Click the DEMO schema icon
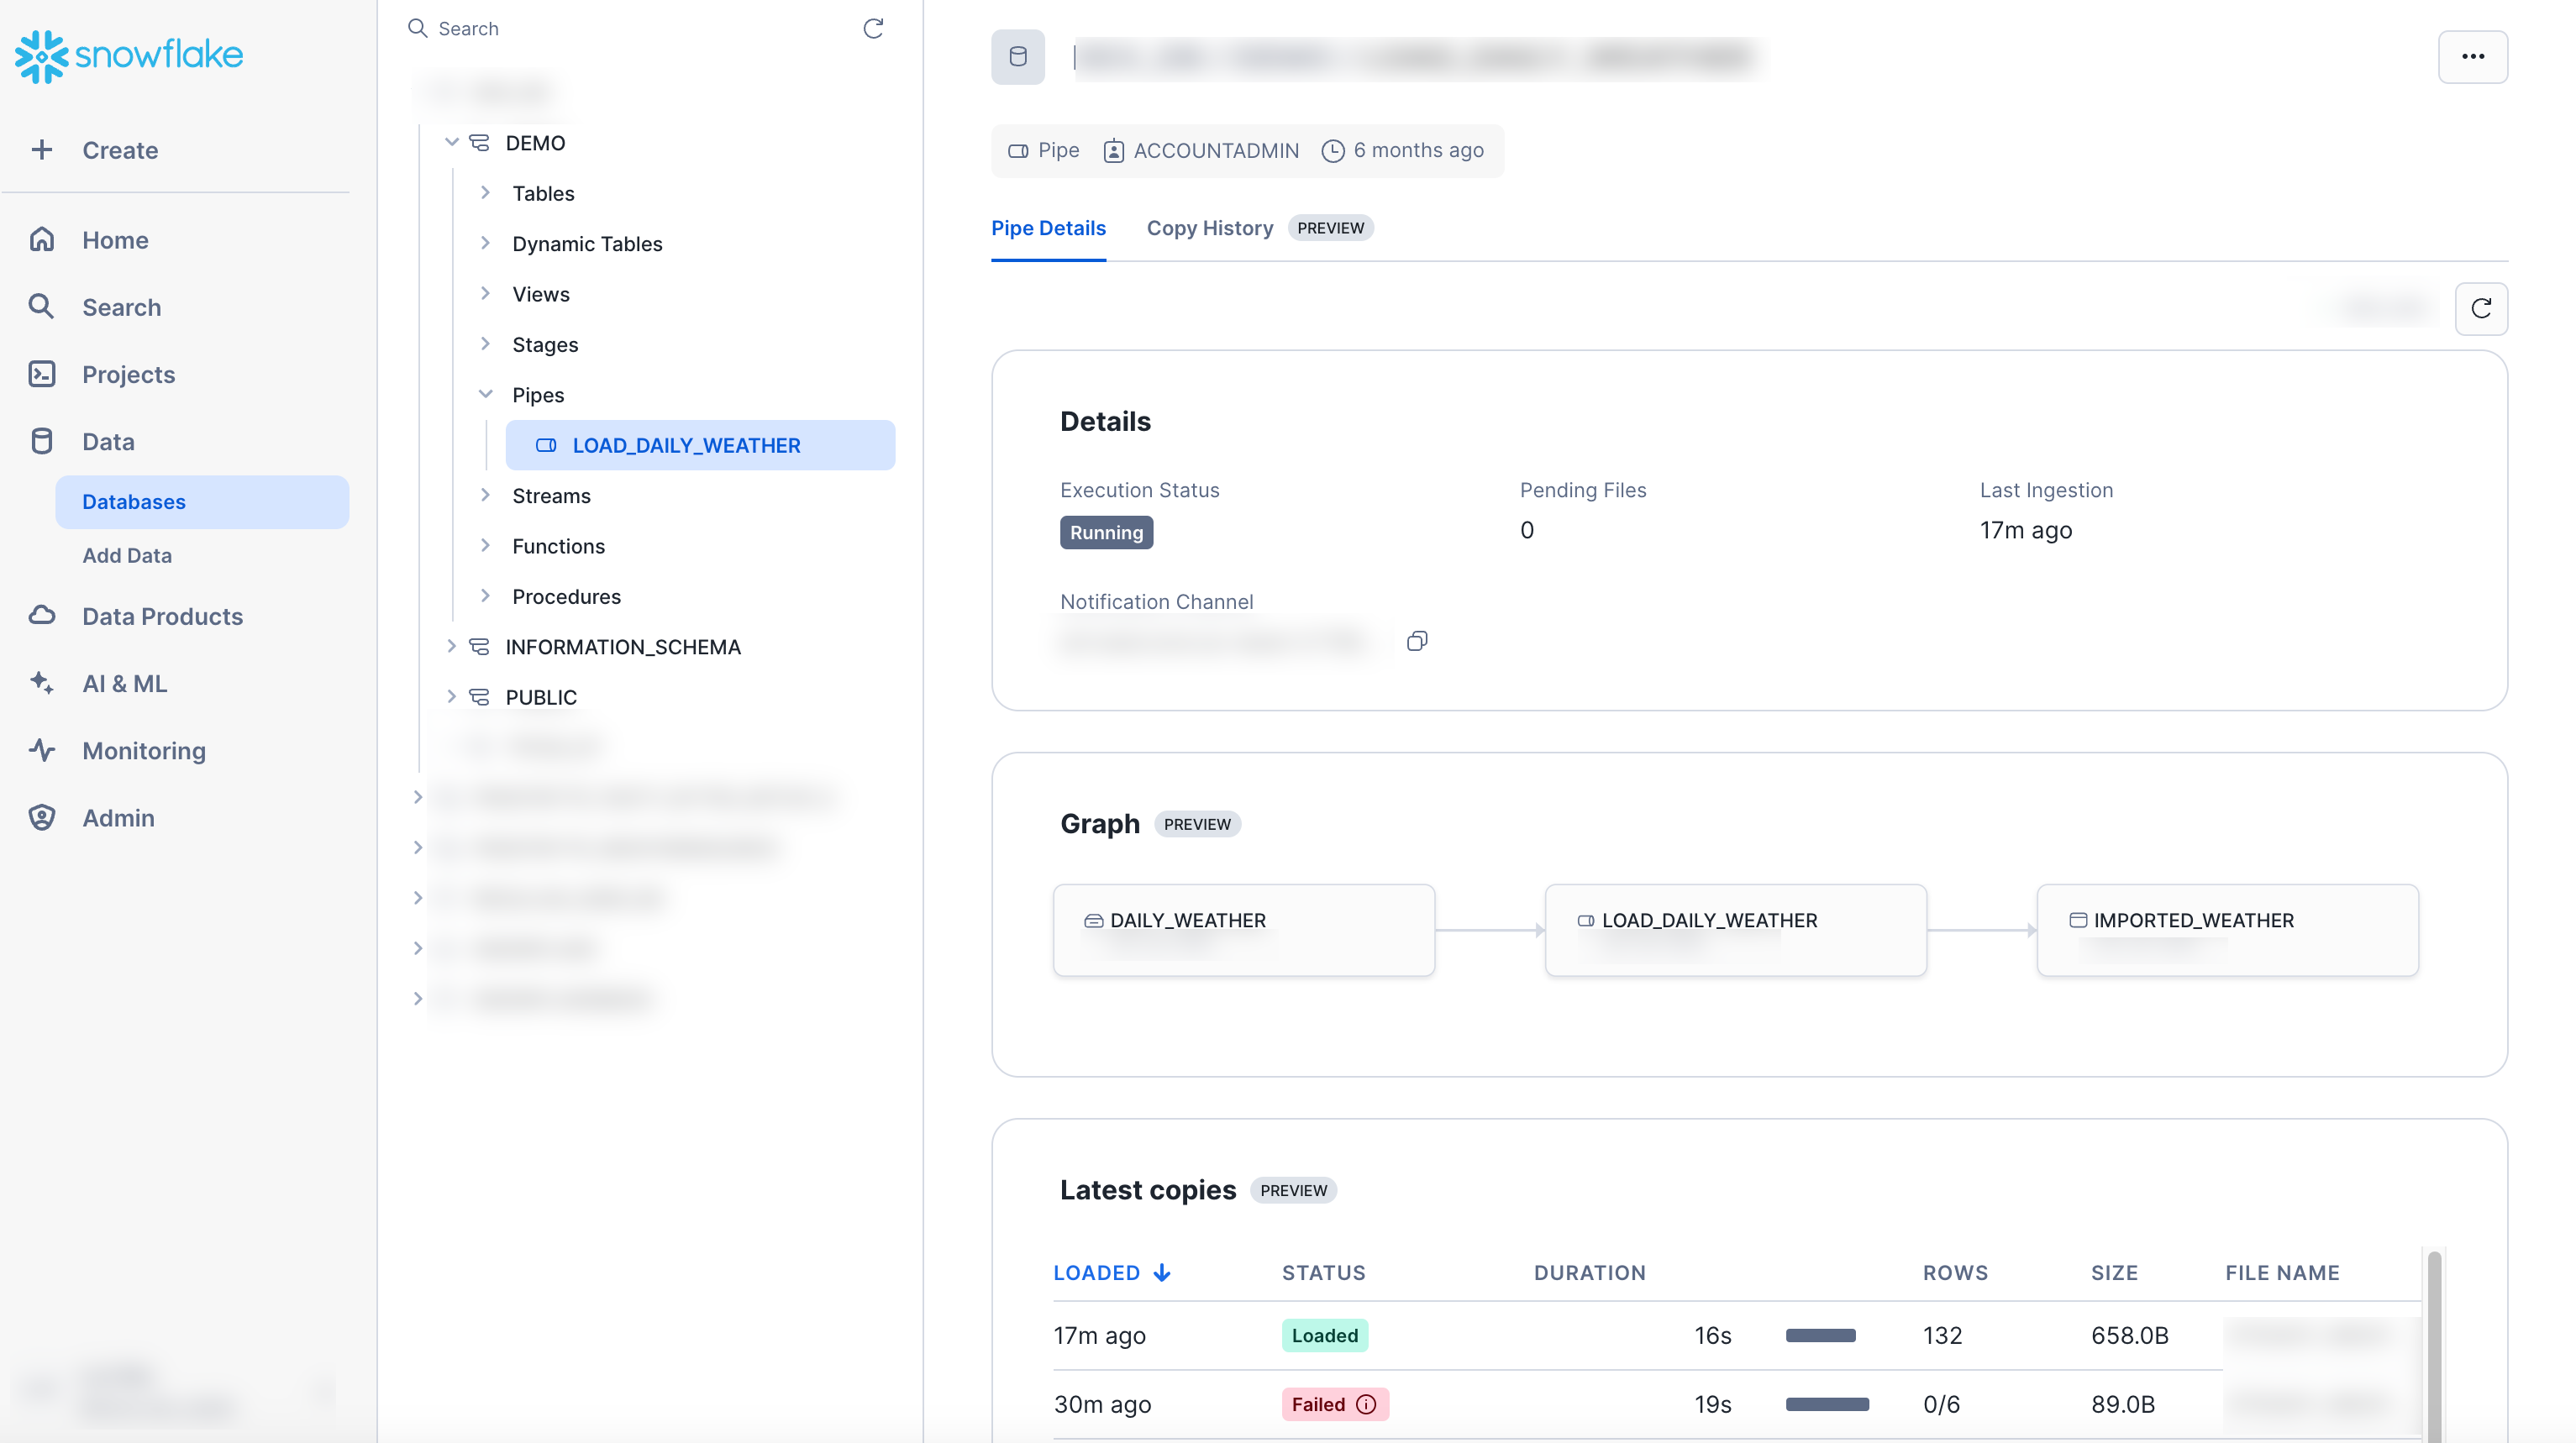The width and height of the screenshot is (2576, 1443). click(x=480, y=142)
